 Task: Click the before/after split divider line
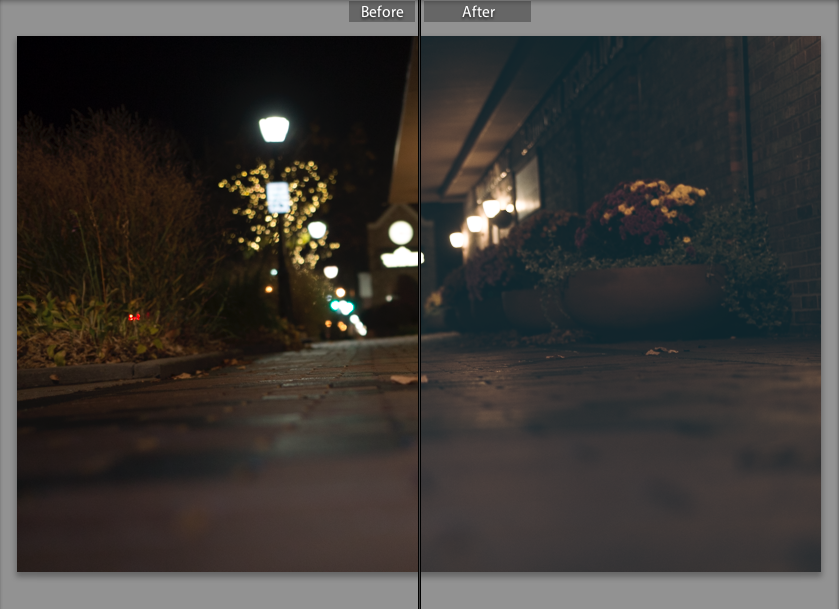[x=420, y=304]
